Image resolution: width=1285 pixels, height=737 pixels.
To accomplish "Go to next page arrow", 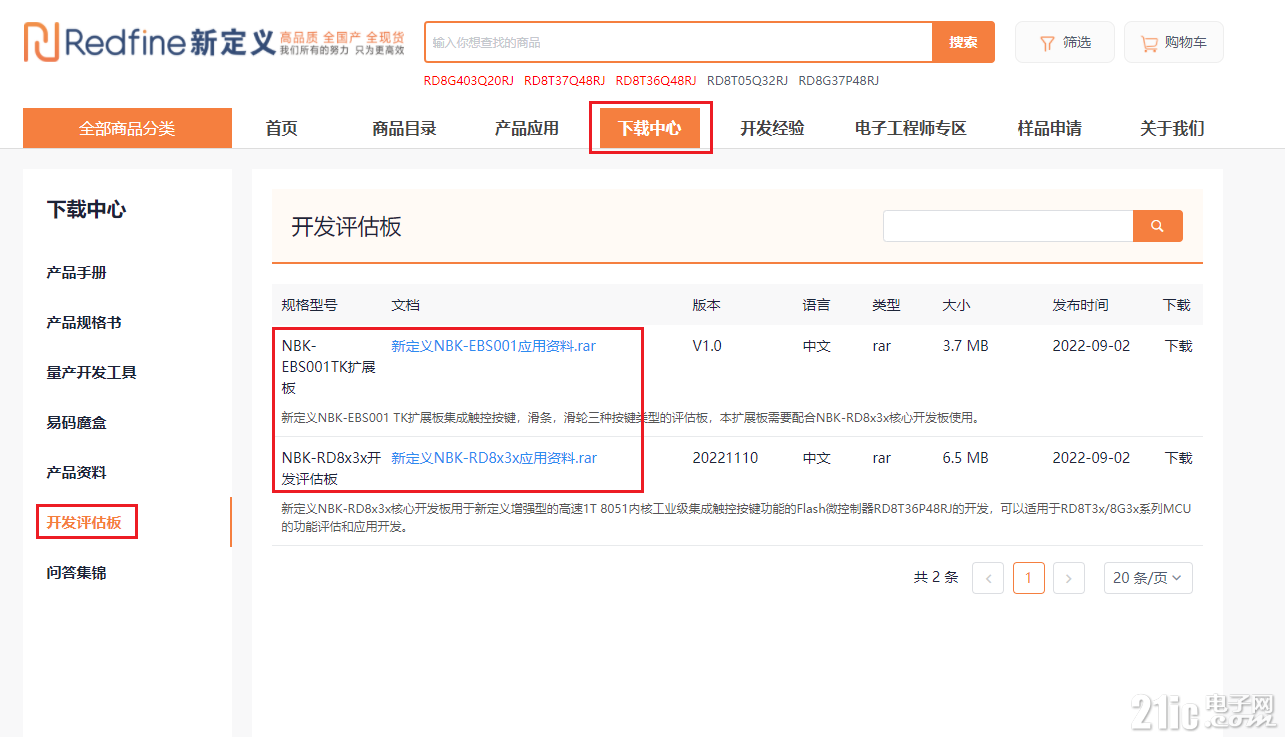I will 1069,577.
